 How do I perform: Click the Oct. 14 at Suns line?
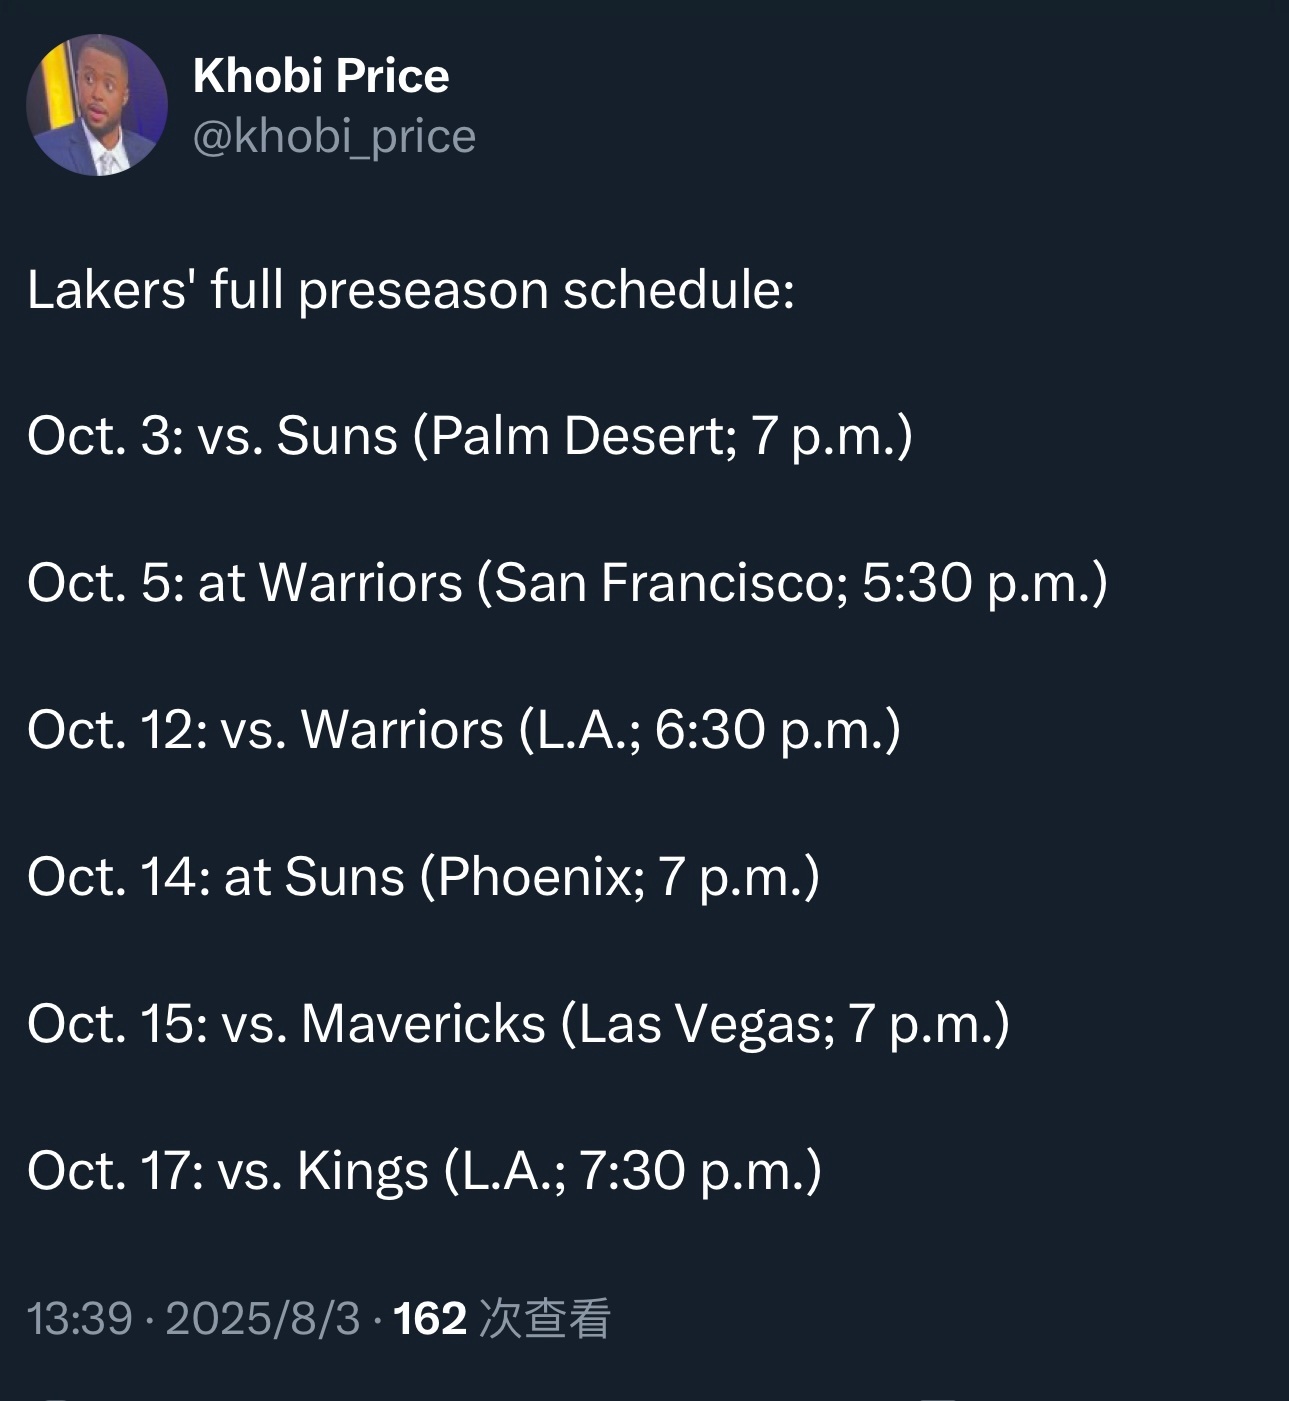424,877
